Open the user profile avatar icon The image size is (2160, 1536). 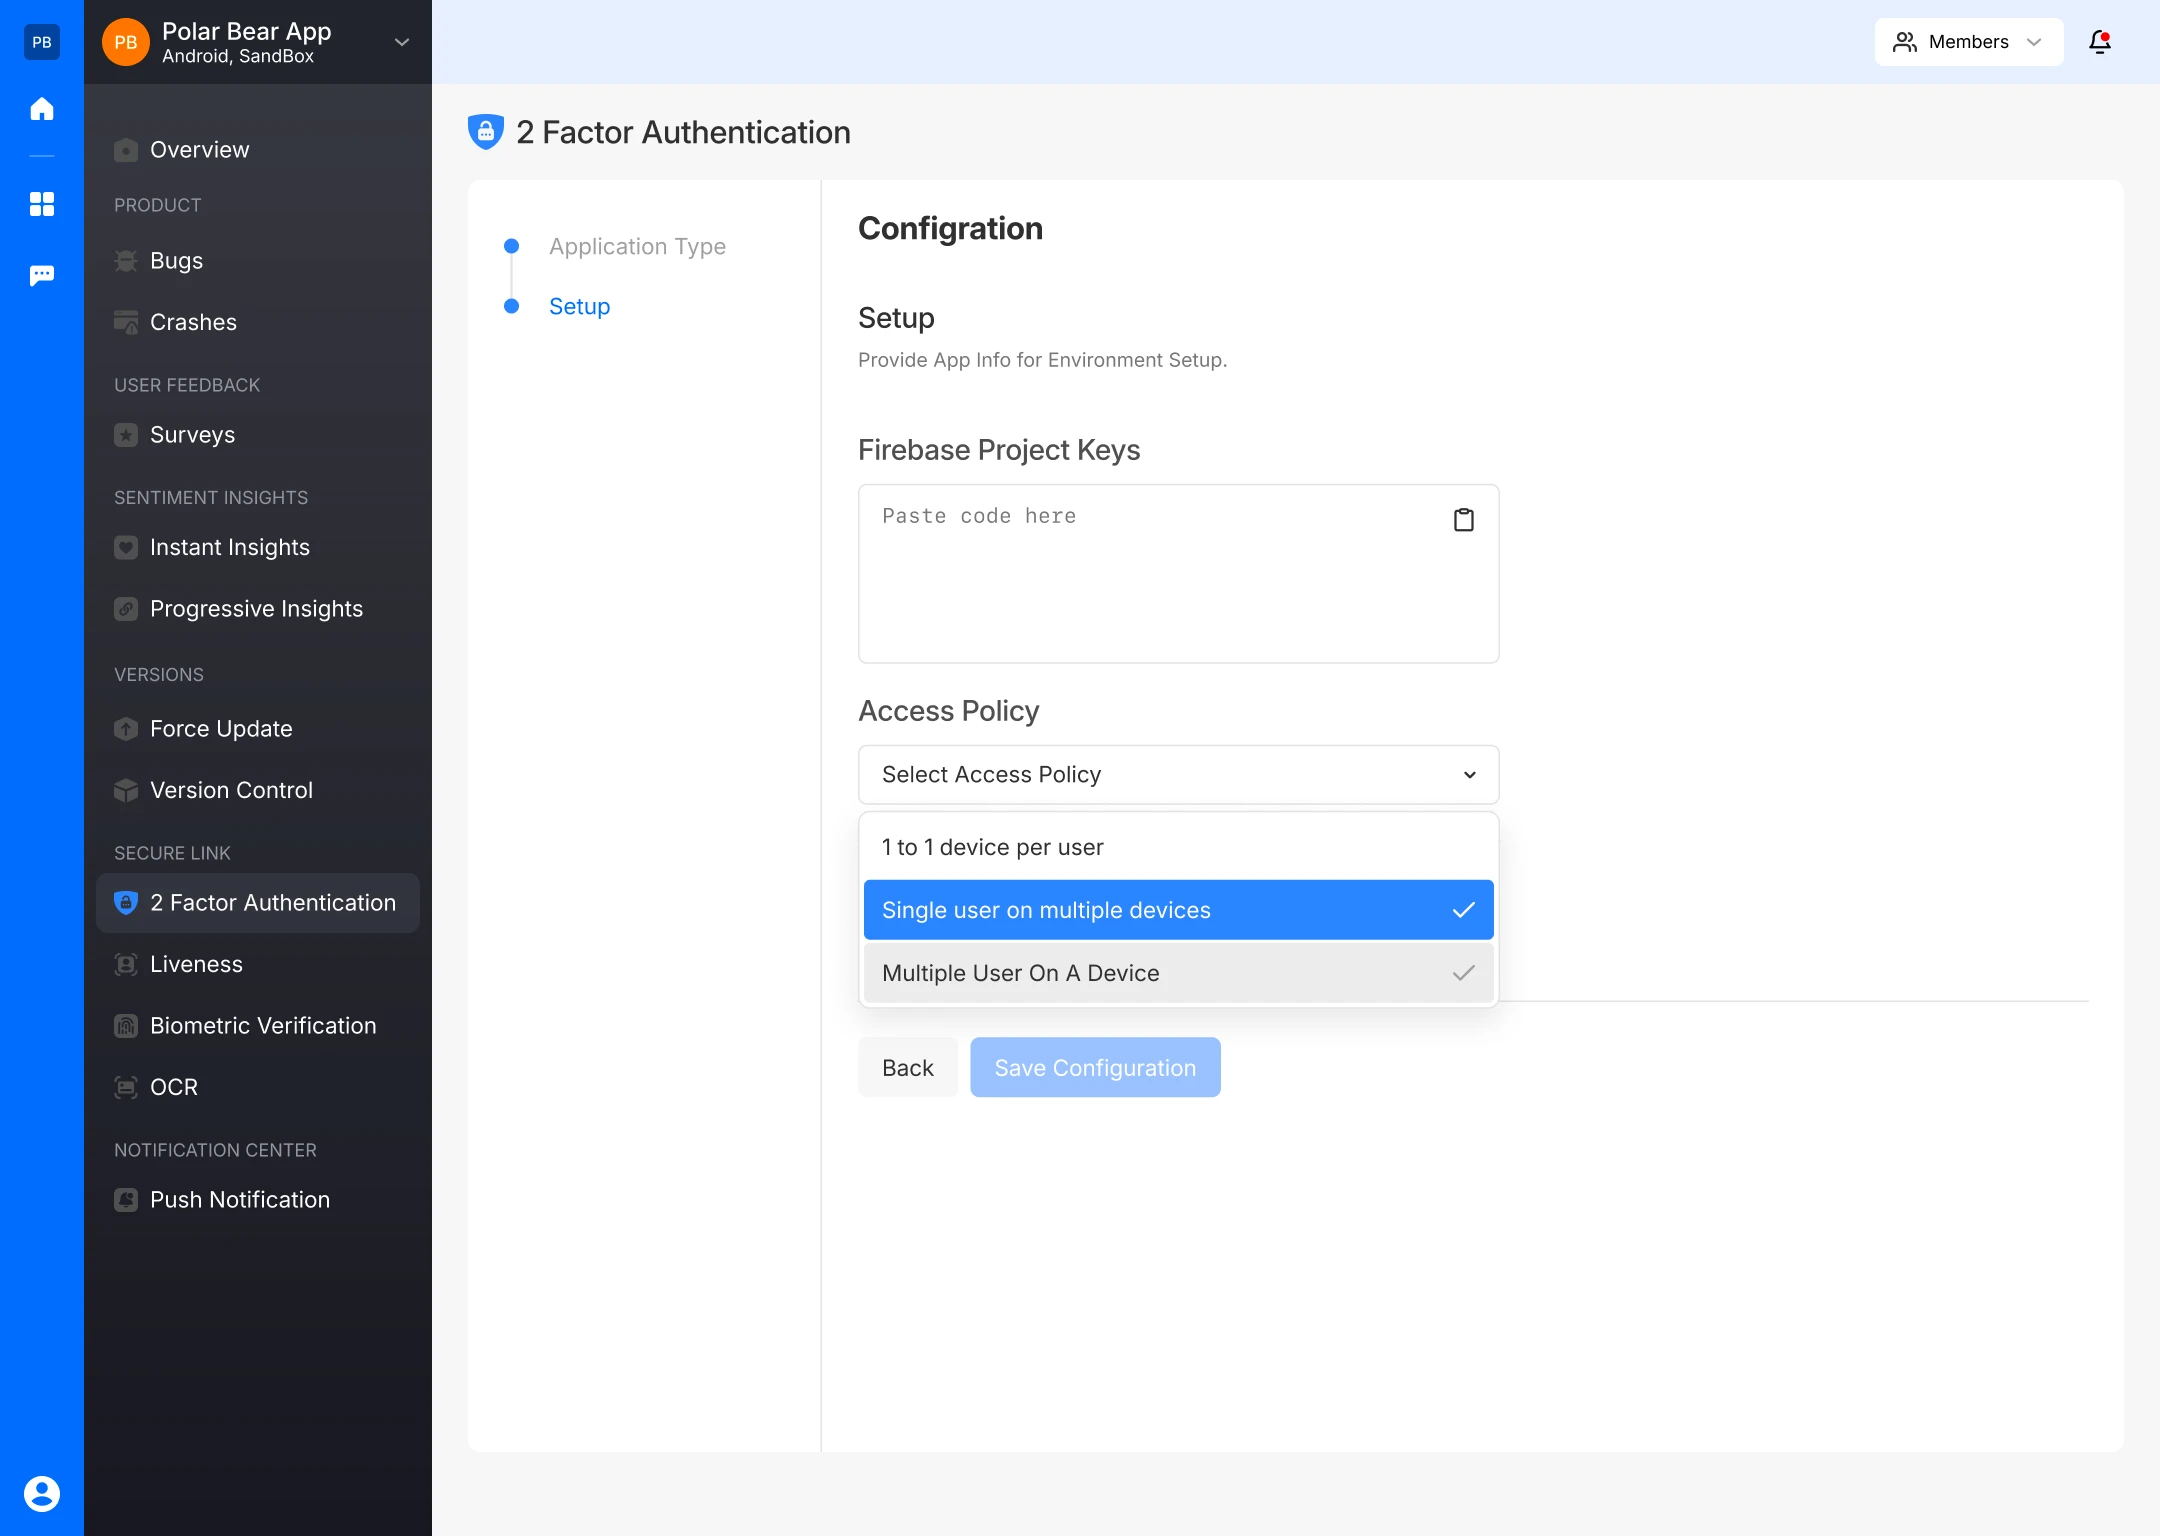click(x=42, y=1493)
